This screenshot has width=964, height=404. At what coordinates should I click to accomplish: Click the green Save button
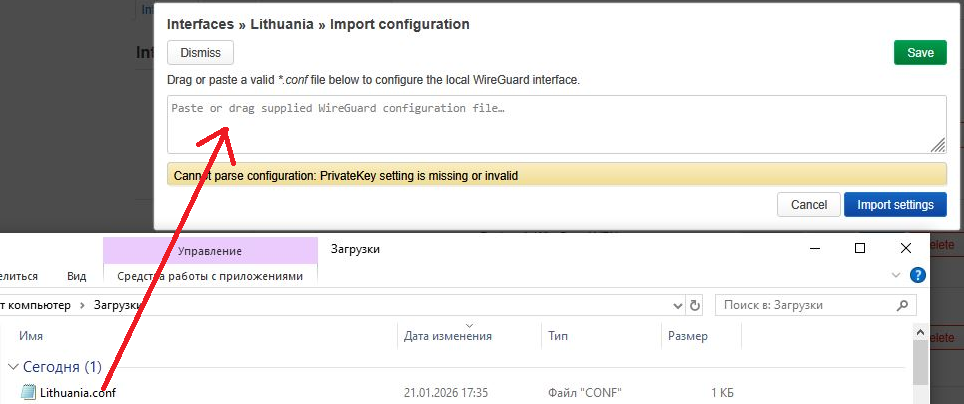[919, 53]
